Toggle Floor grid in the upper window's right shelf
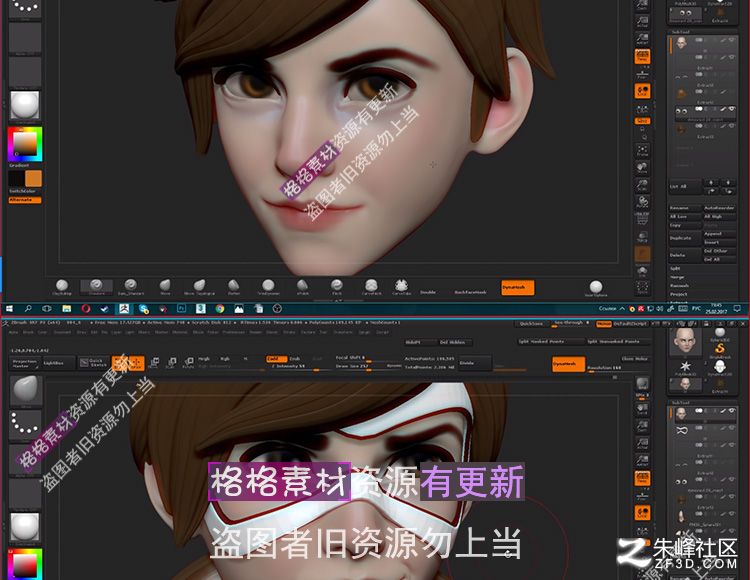This screenshot has width=750, height=580. tap(642, 74)
